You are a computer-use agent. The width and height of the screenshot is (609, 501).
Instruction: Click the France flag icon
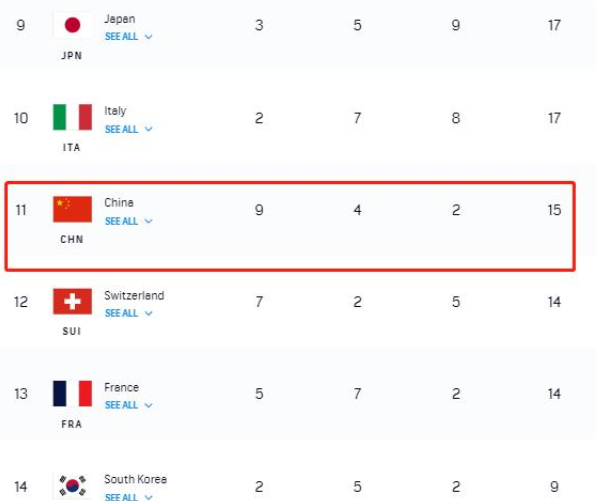coord(72,393)
